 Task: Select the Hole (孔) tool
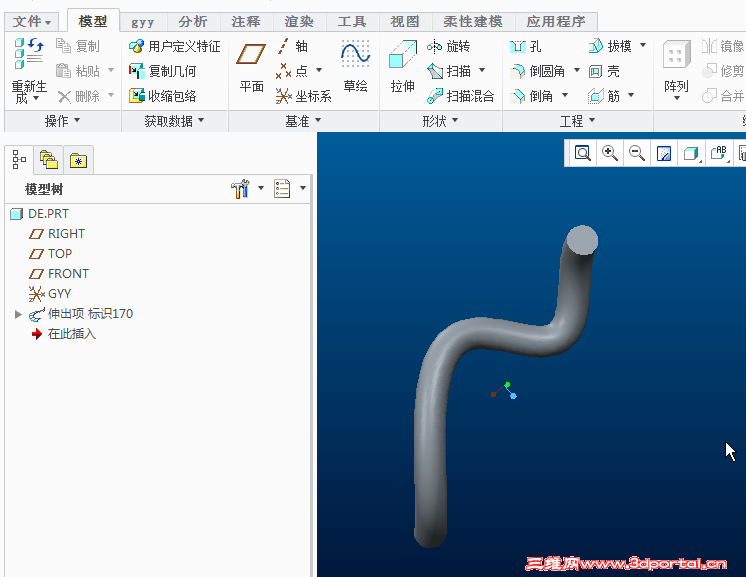pyautogui.click(x=525, y=46)
